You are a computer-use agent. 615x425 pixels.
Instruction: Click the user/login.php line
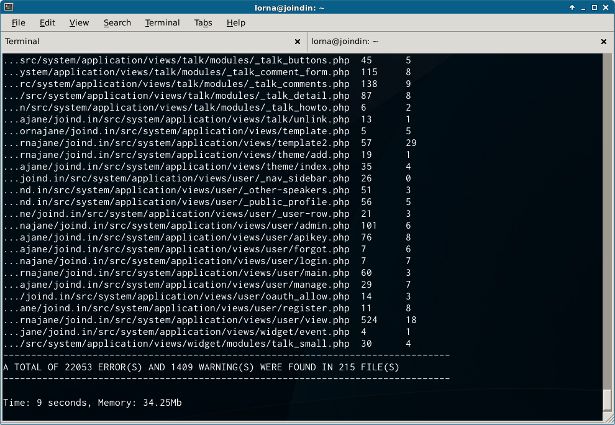coord(207,261)
